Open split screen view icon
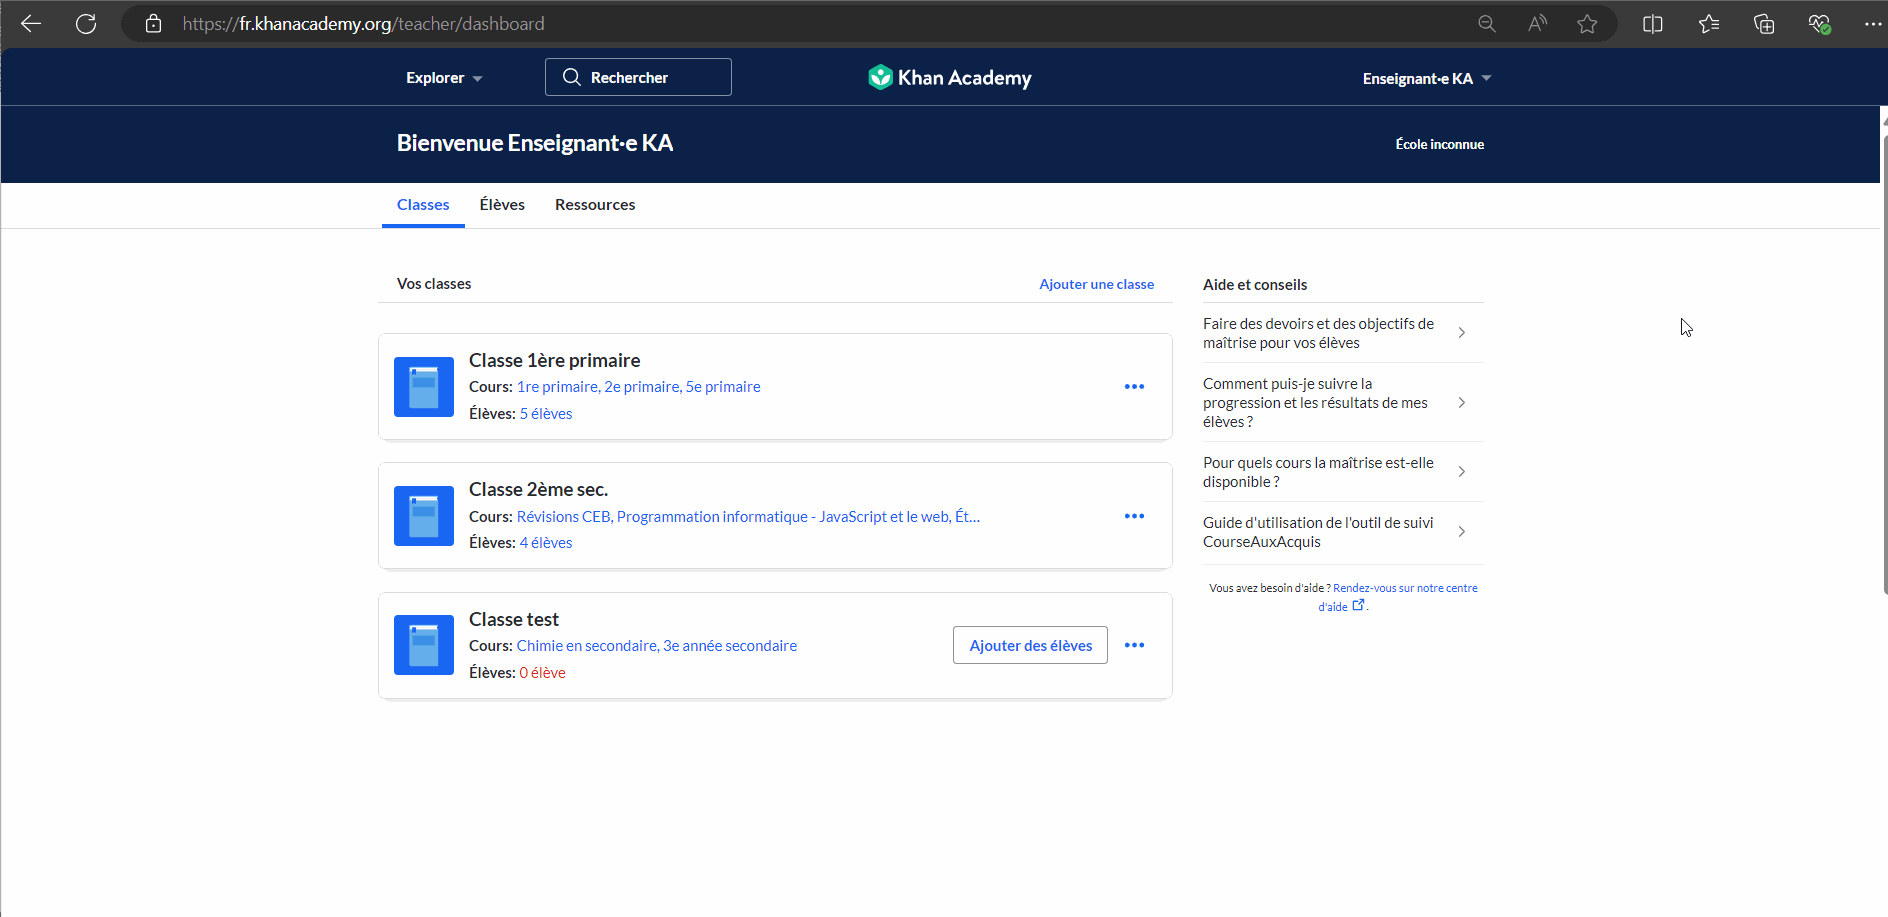 click(x=1653, y=24)
